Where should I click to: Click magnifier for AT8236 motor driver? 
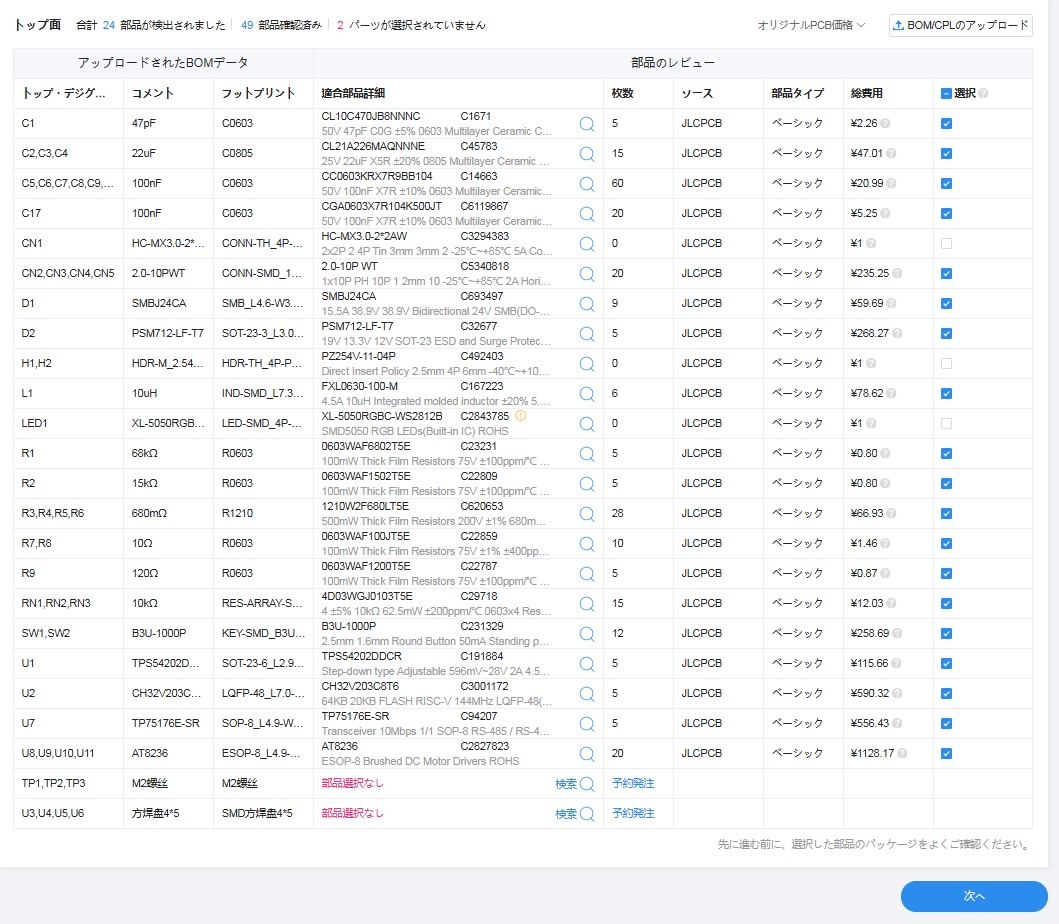tap(587, 754)
